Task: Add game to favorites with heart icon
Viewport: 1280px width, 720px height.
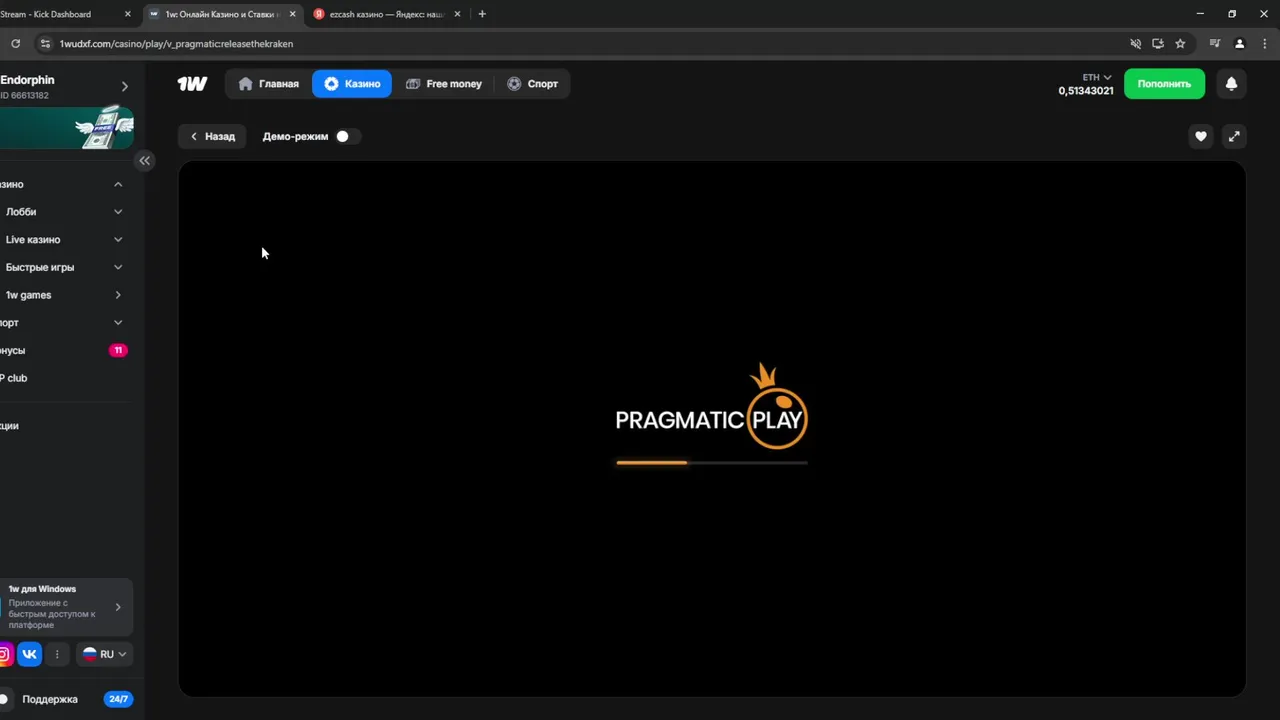Action: click(x=1201, y=137)
